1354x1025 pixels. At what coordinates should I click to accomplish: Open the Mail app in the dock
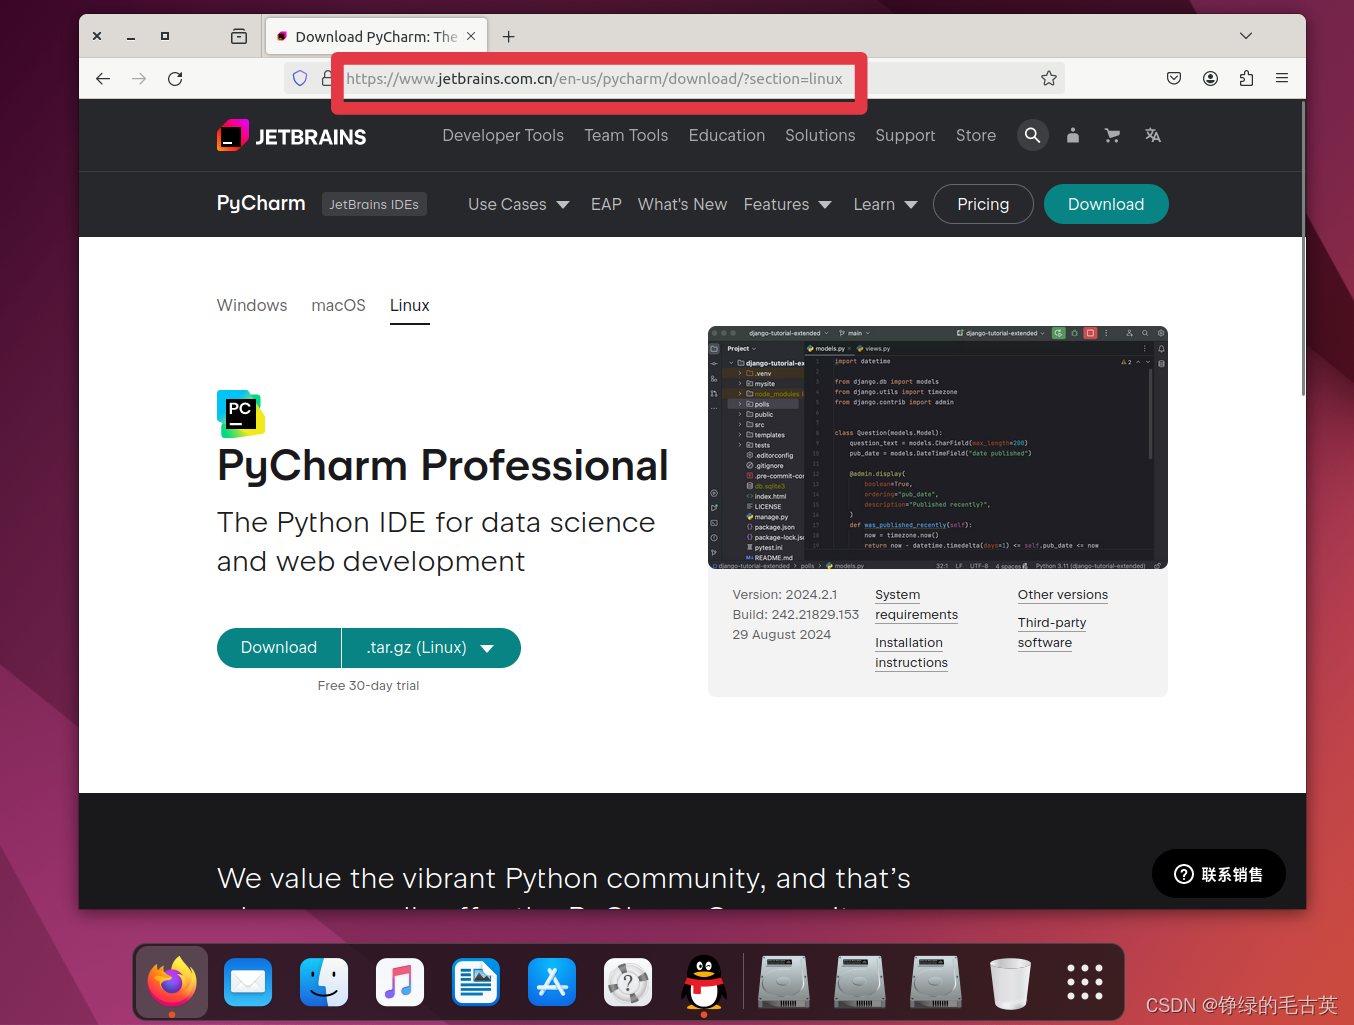[x=248, y=983]
